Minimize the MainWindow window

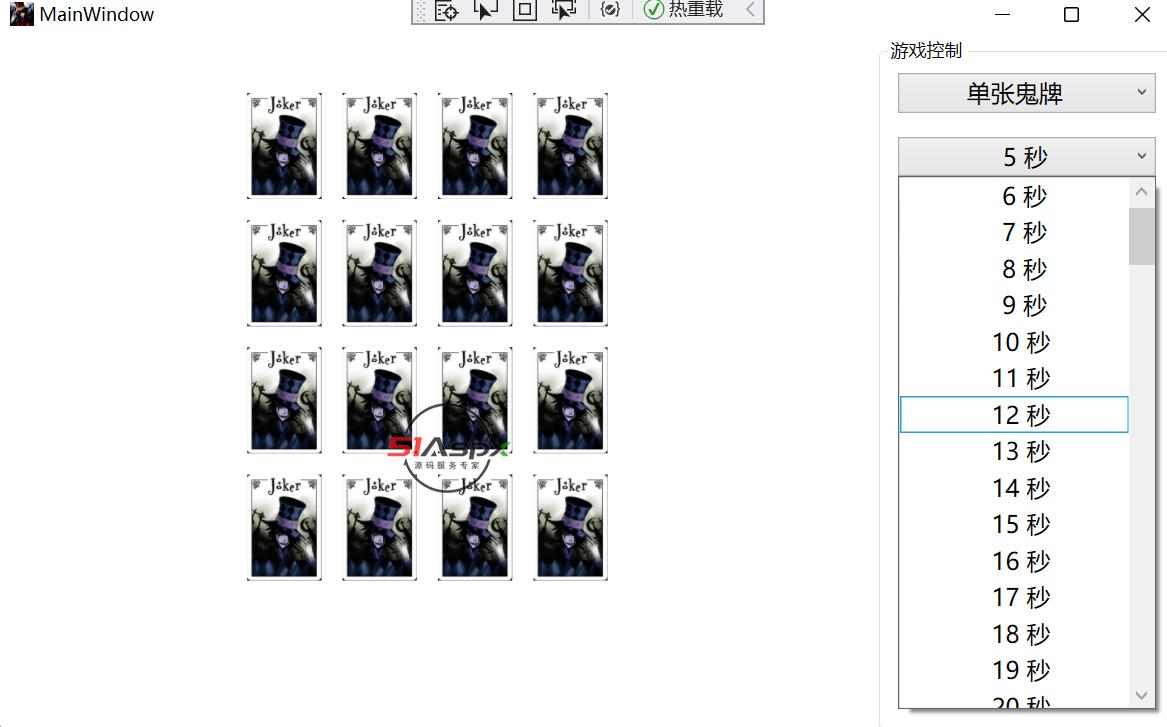pyautogui.click(x=1003, y=14)
